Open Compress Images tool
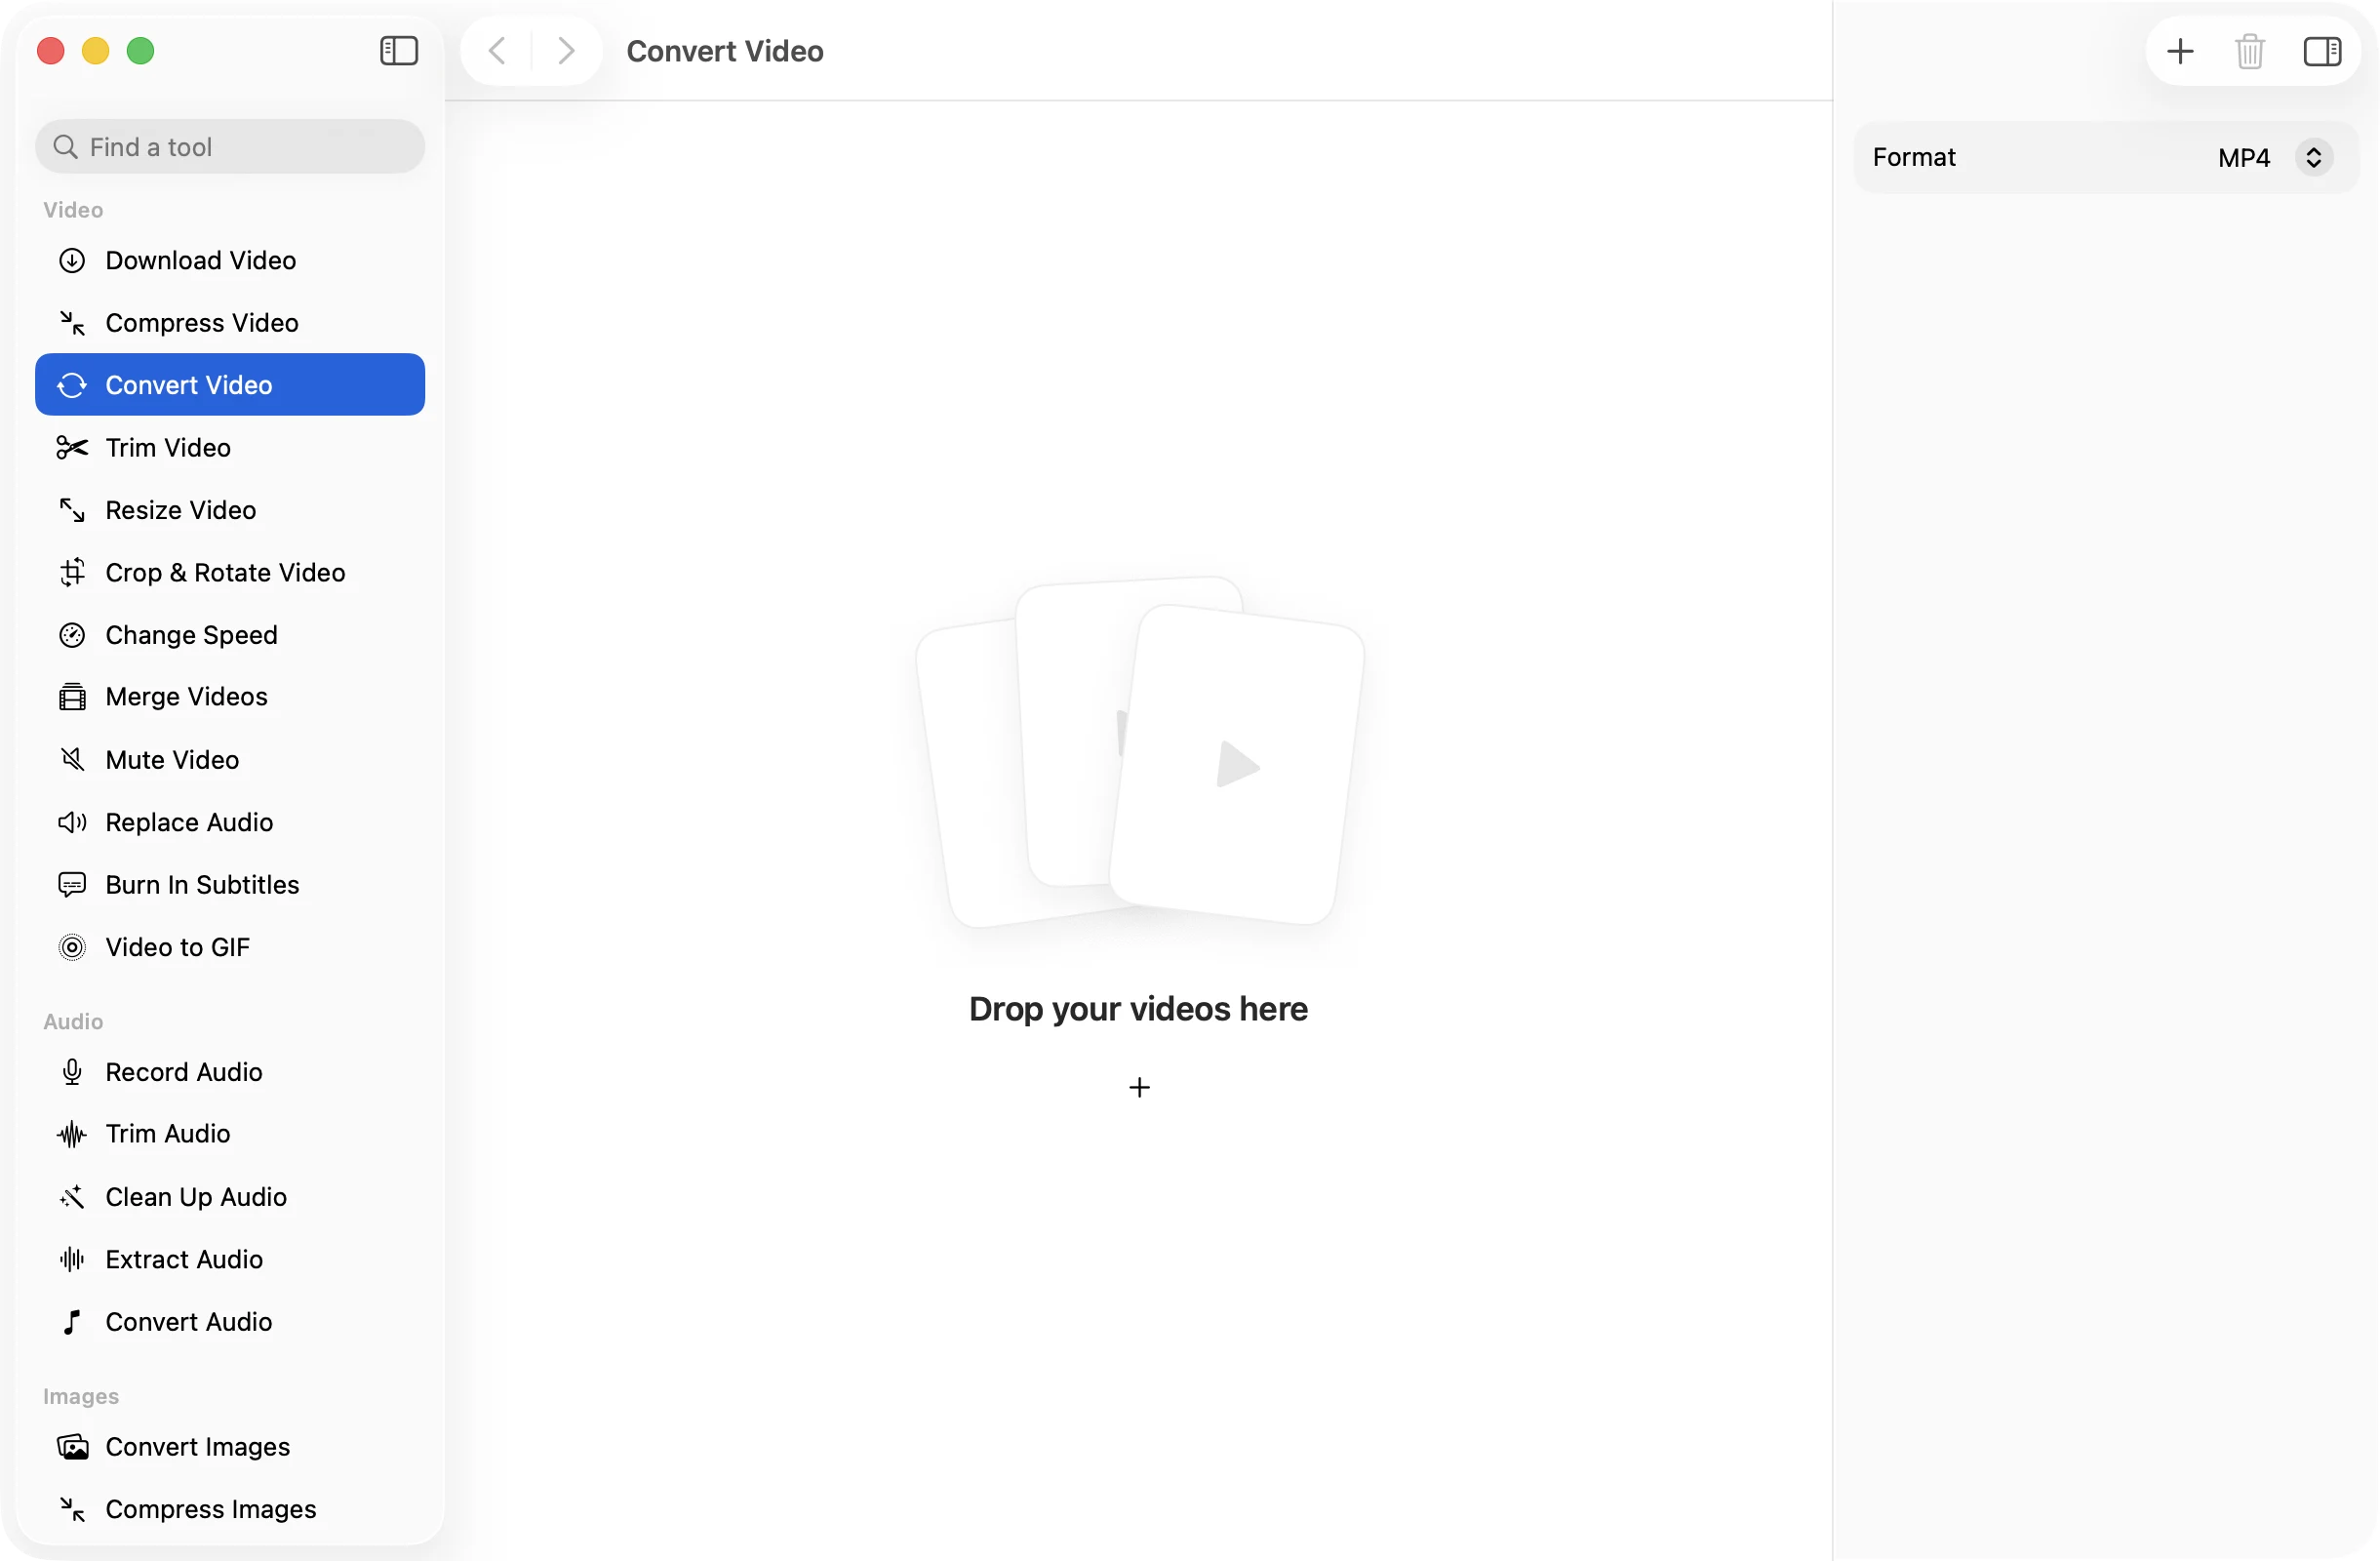Viewport: 2380px width, 1561px height. 230,1509
